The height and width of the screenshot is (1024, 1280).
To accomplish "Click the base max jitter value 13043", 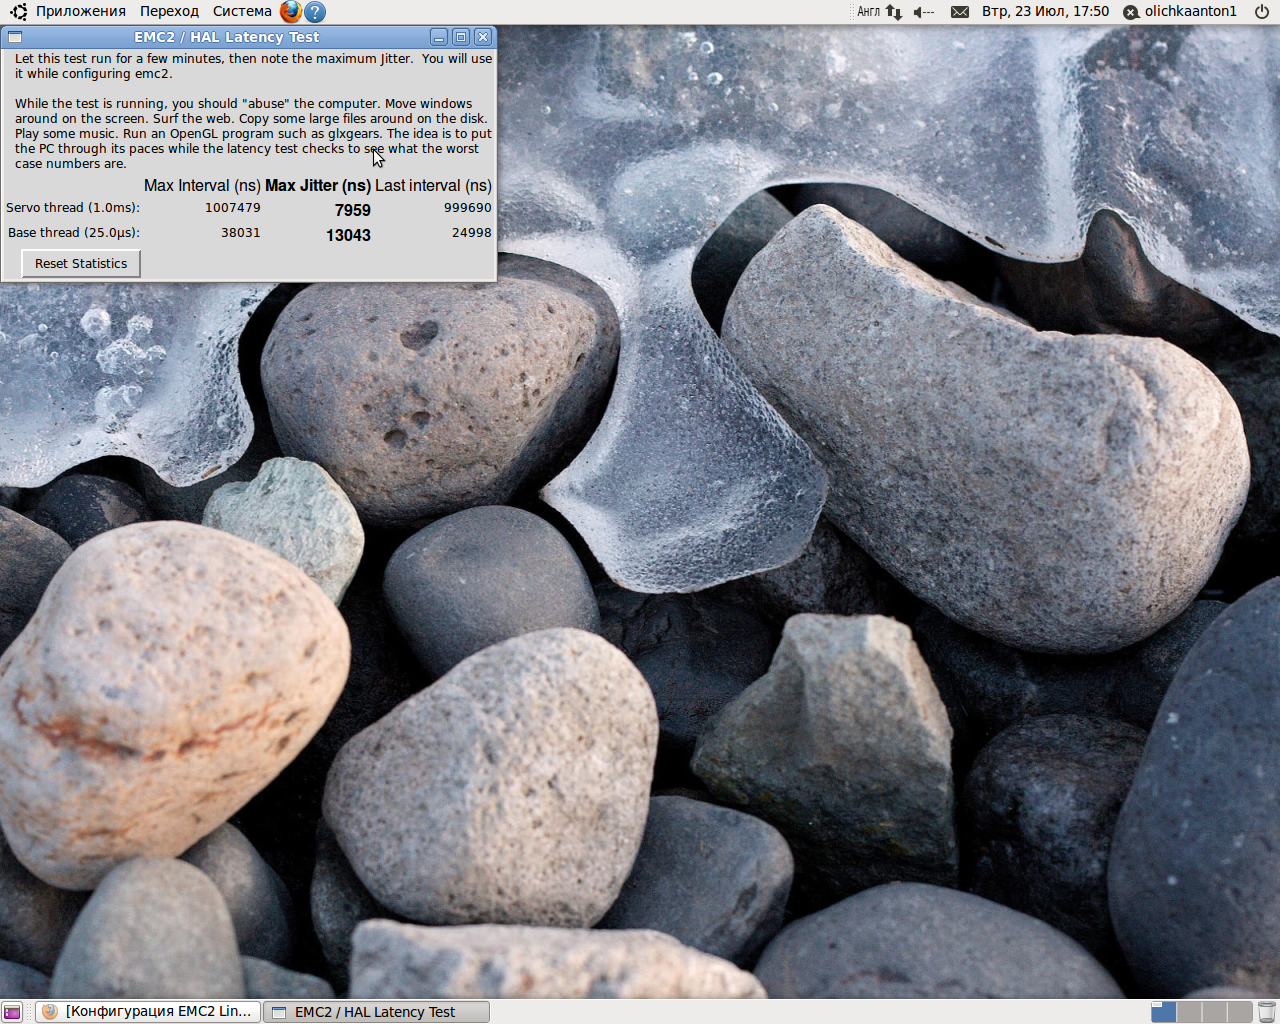I will pyautogui.click(x=348, y=235).
